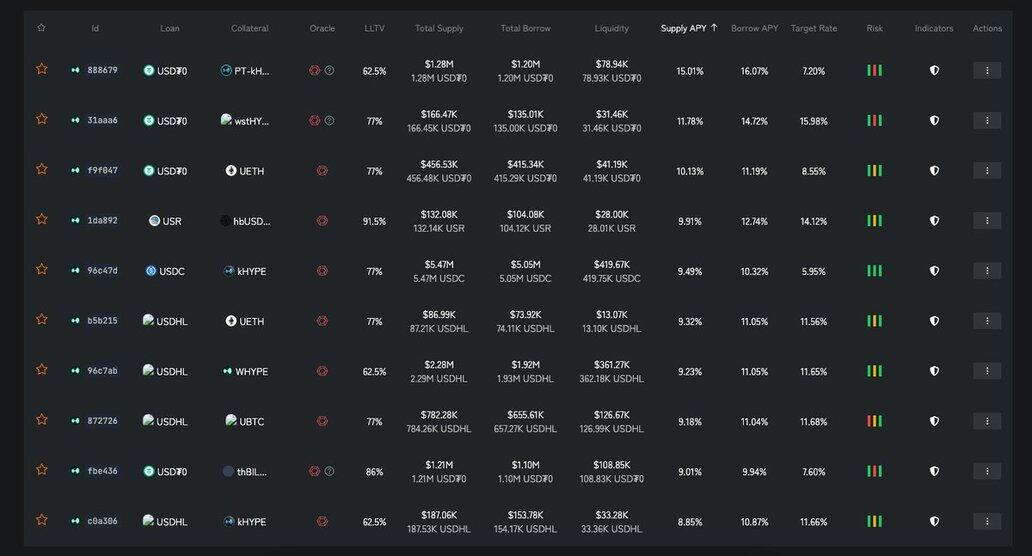Sort table by Supply APY column

click(688, 28)
